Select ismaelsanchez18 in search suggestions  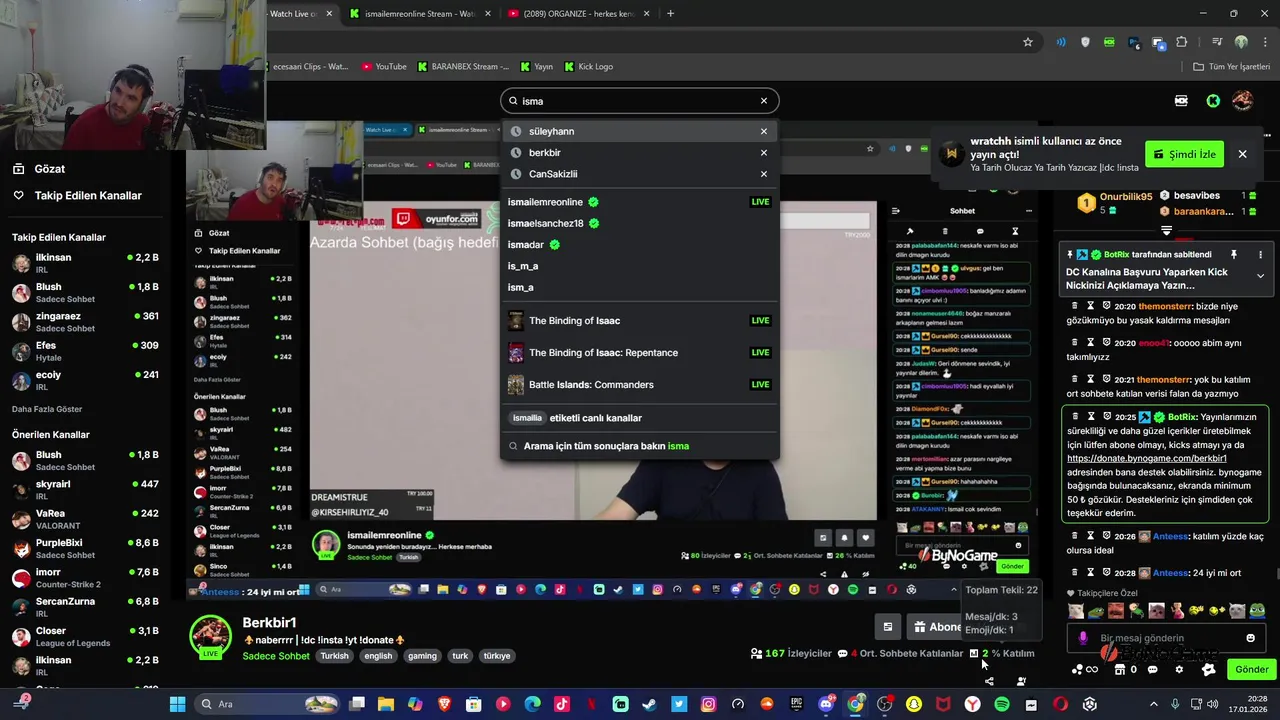pyautogui.click(x=639, y=223)
